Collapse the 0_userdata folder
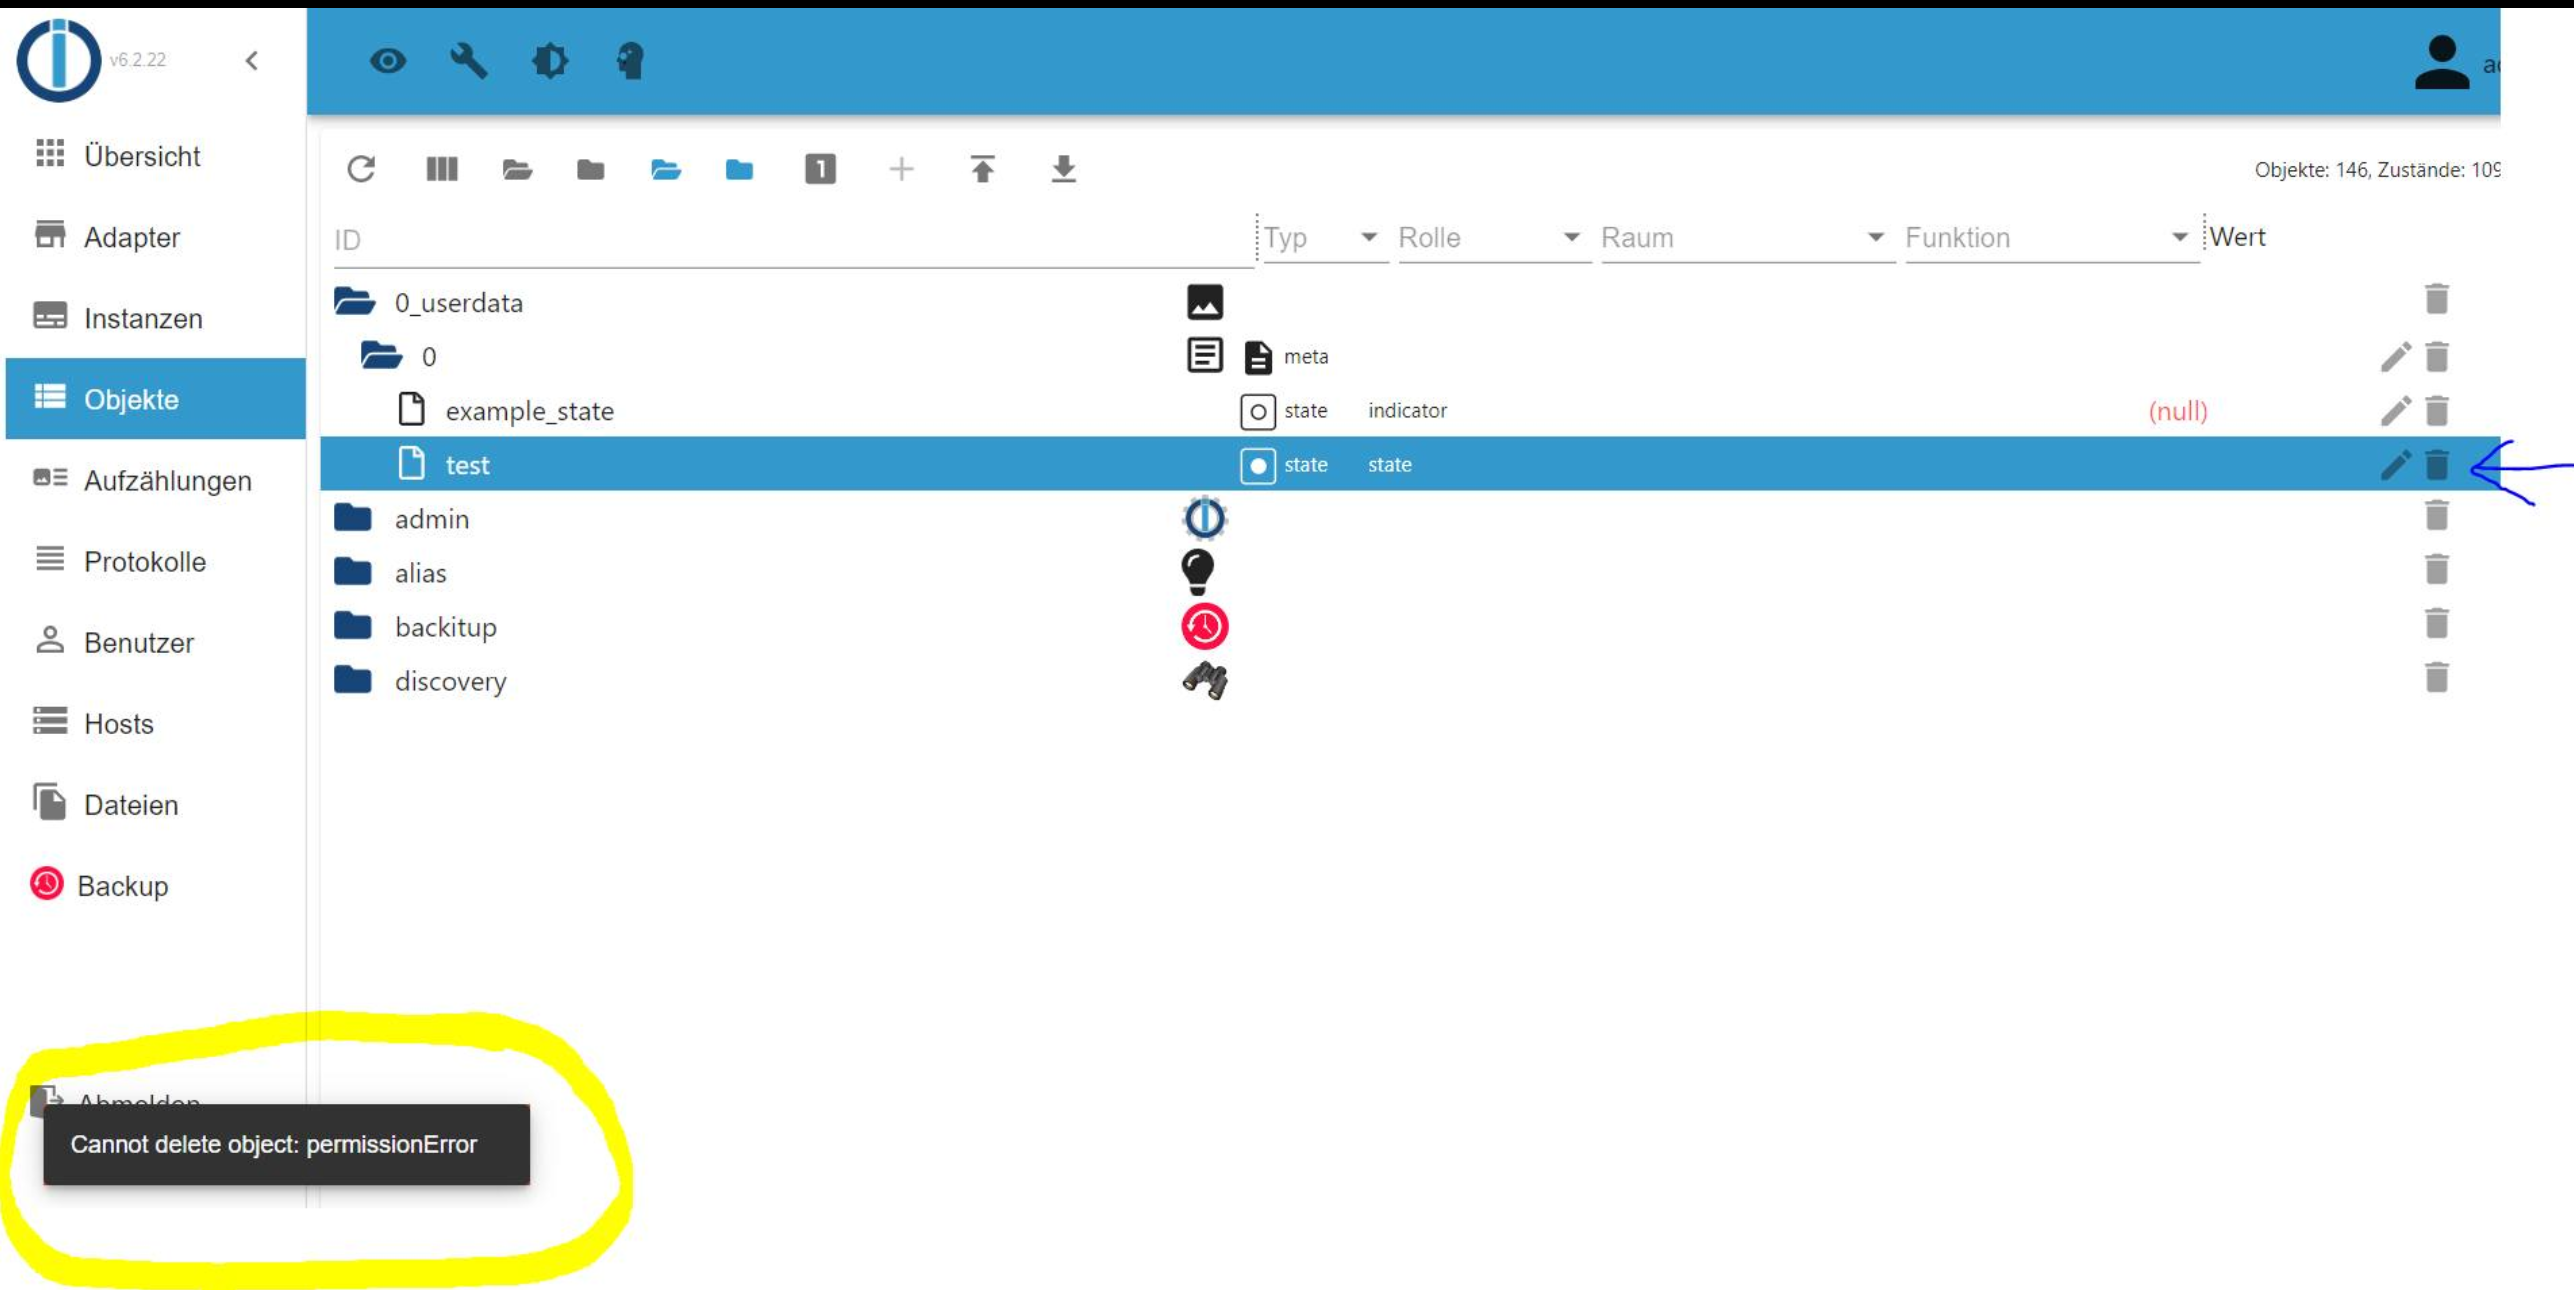 coord(354,302)
